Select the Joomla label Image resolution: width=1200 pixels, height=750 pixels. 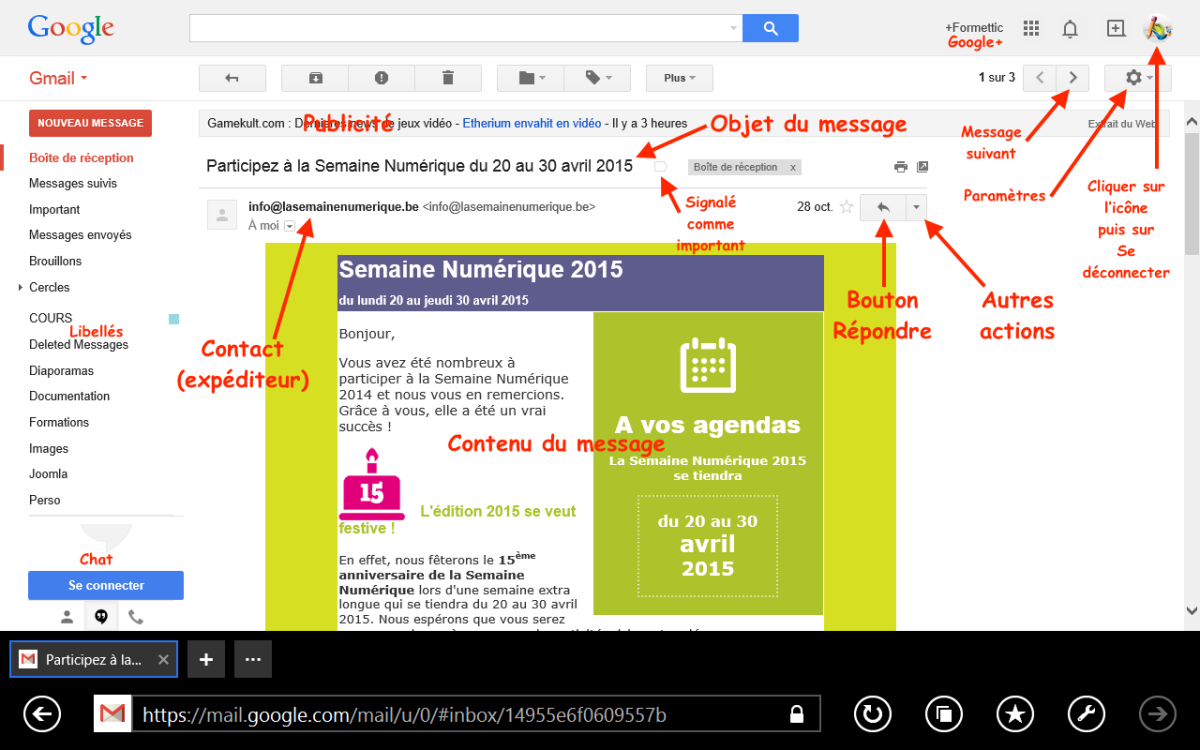48,474
